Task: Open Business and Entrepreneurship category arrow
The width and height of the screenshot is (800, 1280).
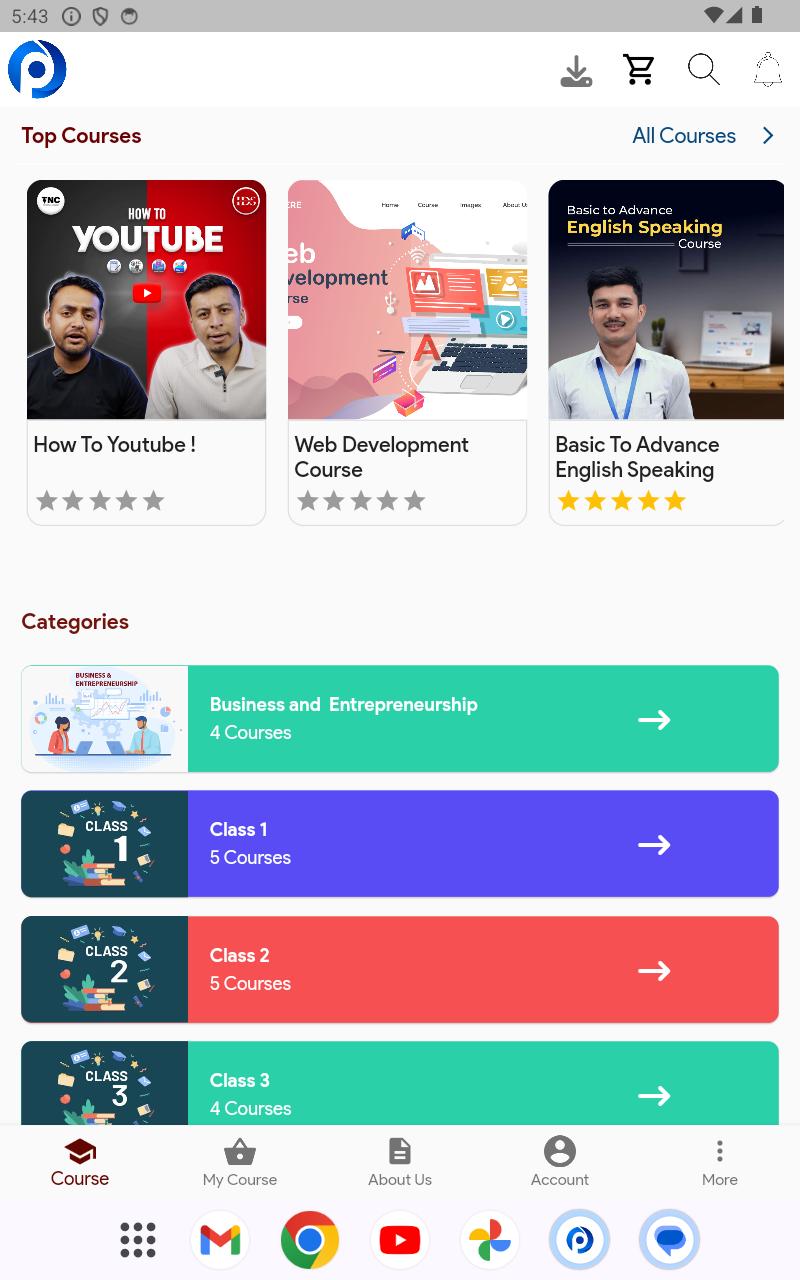Action: click(654, 720)
